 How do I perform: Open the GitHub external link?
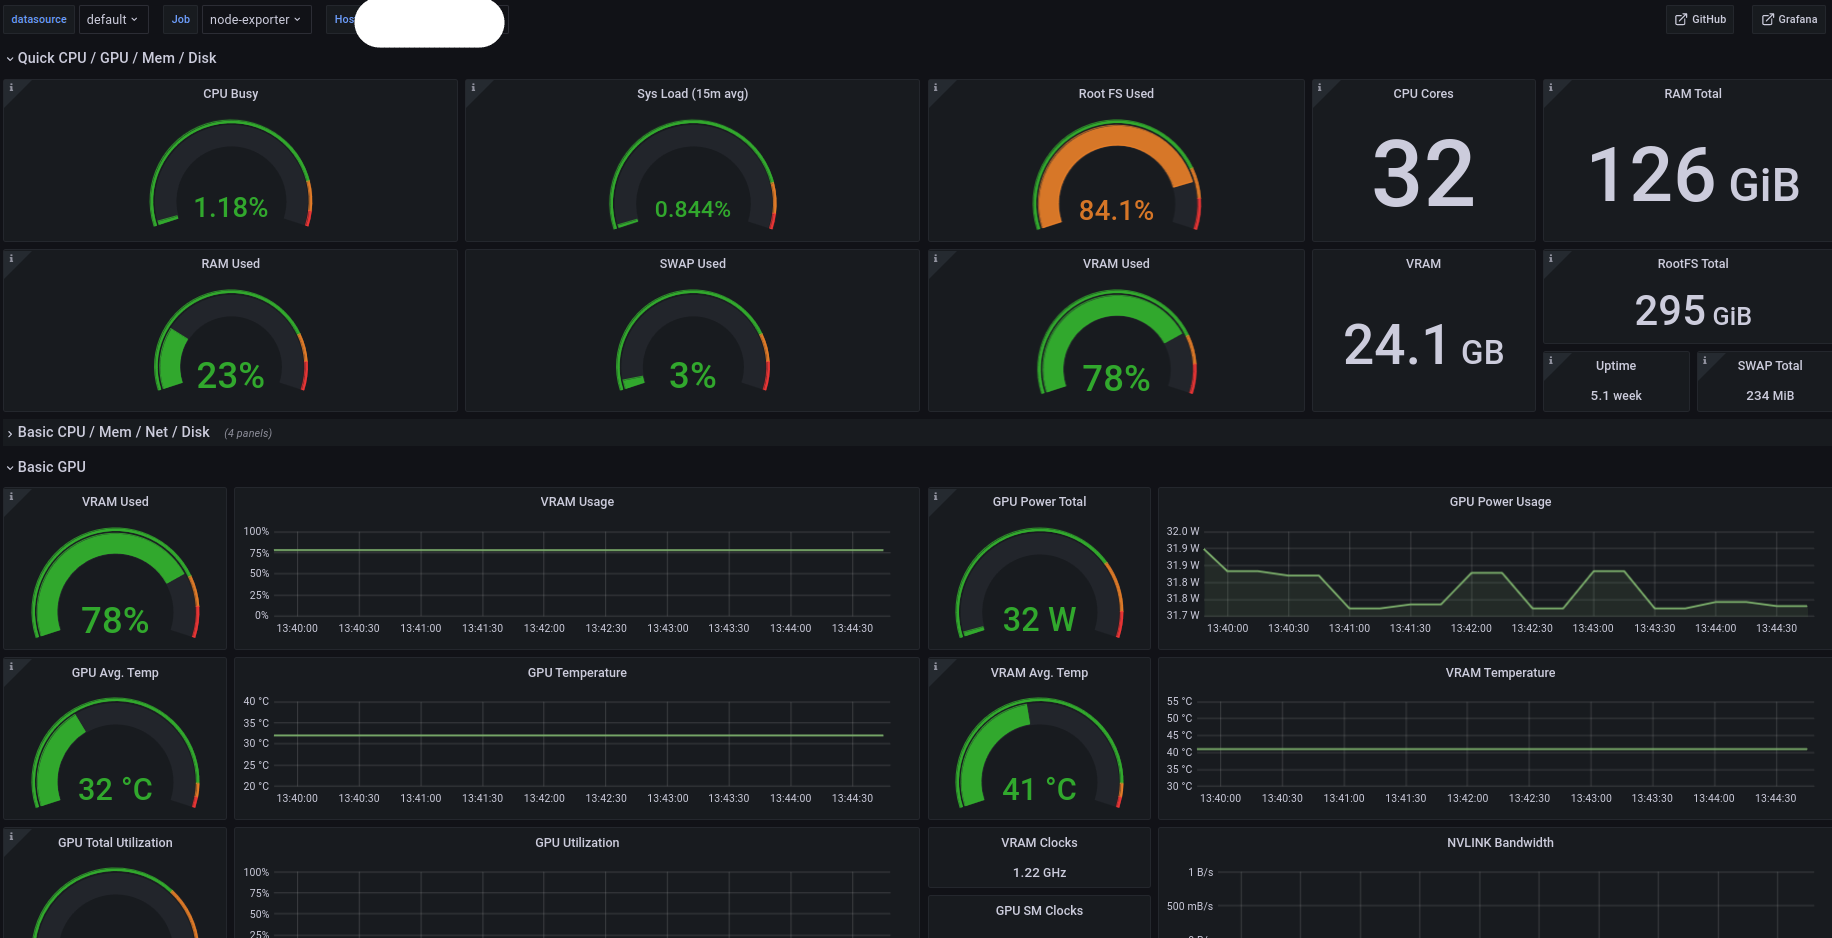click(1700, 19)
